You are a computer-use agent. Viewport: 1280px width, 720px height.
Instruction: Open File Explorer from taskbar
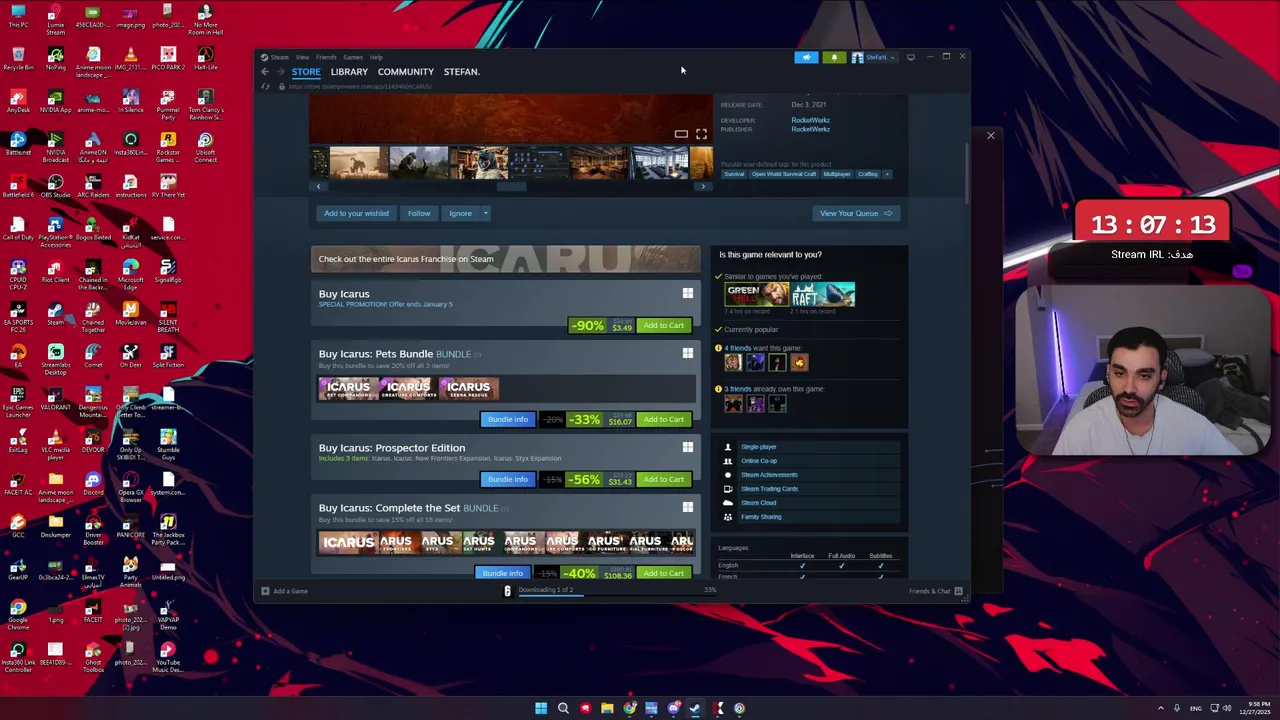tap(607, 708)
